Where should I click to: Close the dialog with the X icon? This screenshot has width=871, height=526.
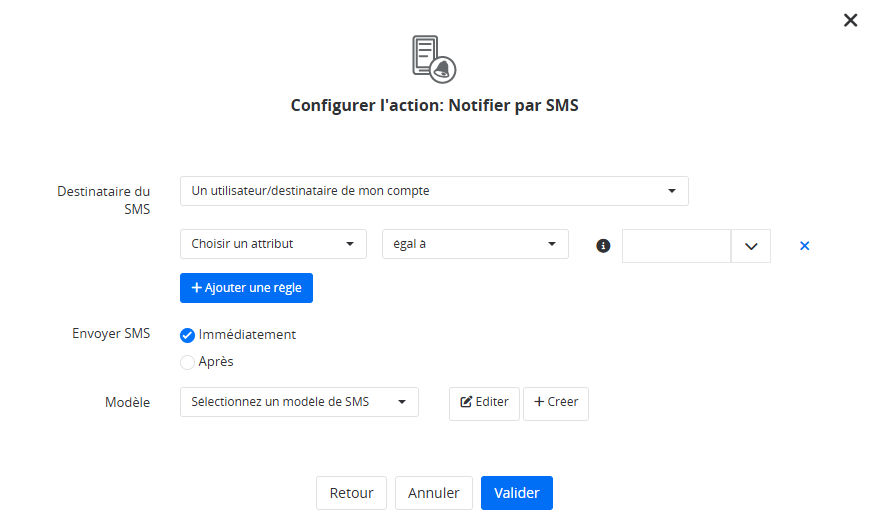[x=851, y=20]
